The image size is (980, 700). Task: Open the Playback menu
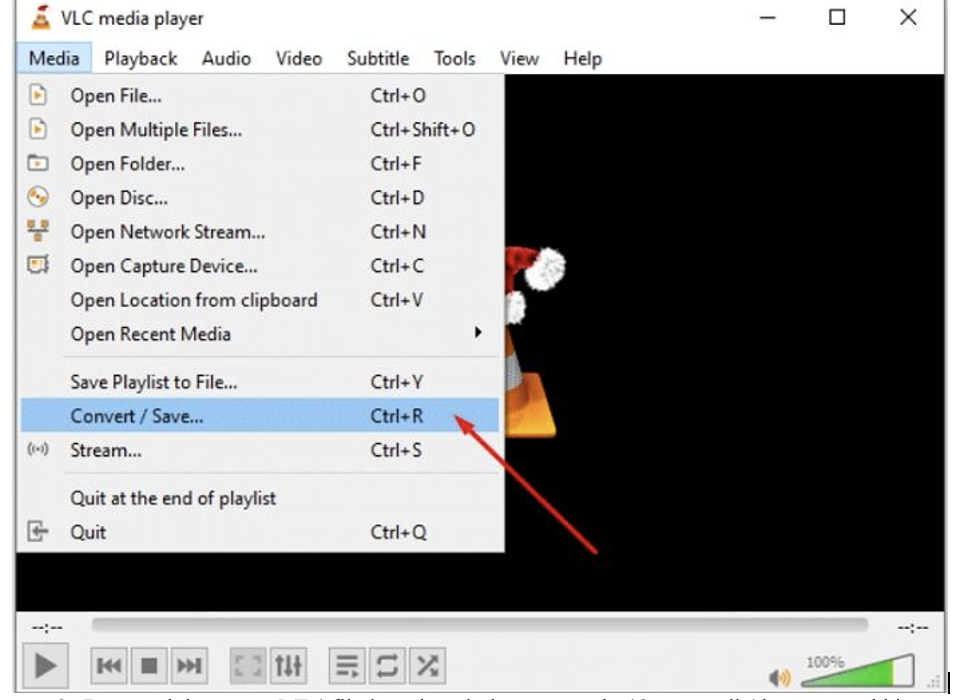tap(140, 58)
